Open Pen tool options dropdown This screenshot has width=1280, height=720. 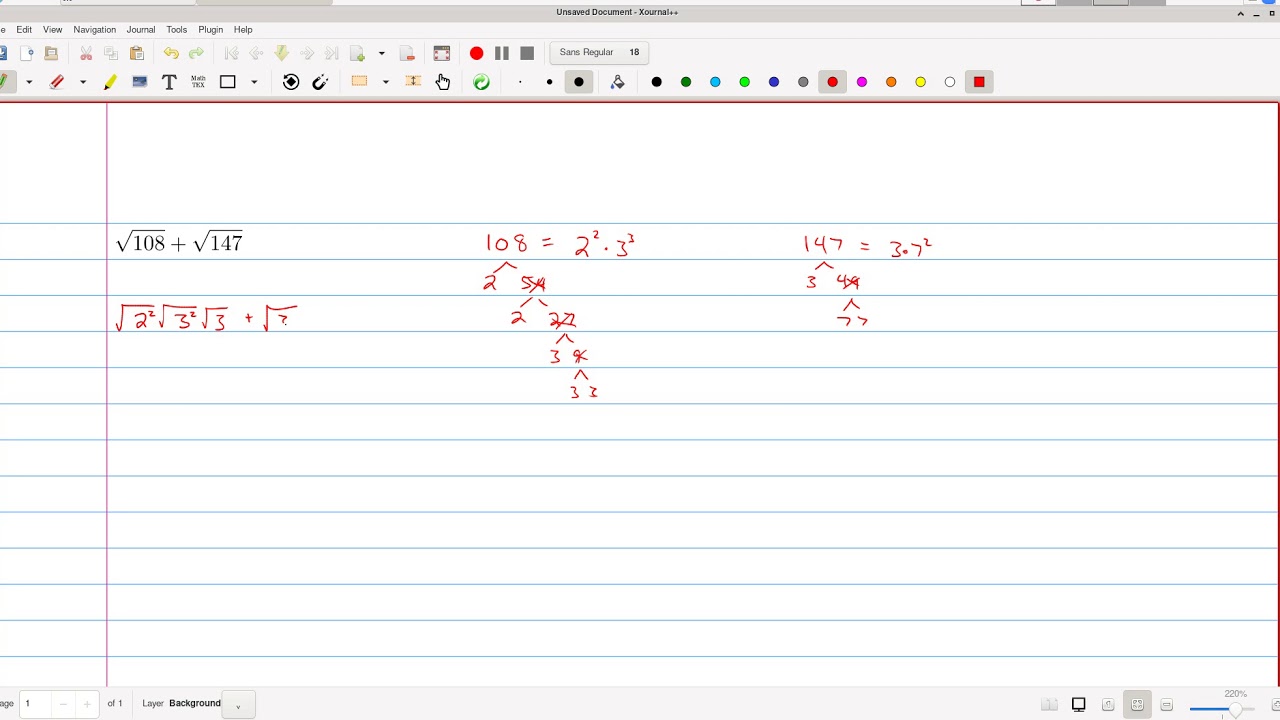tap(29, 82)
